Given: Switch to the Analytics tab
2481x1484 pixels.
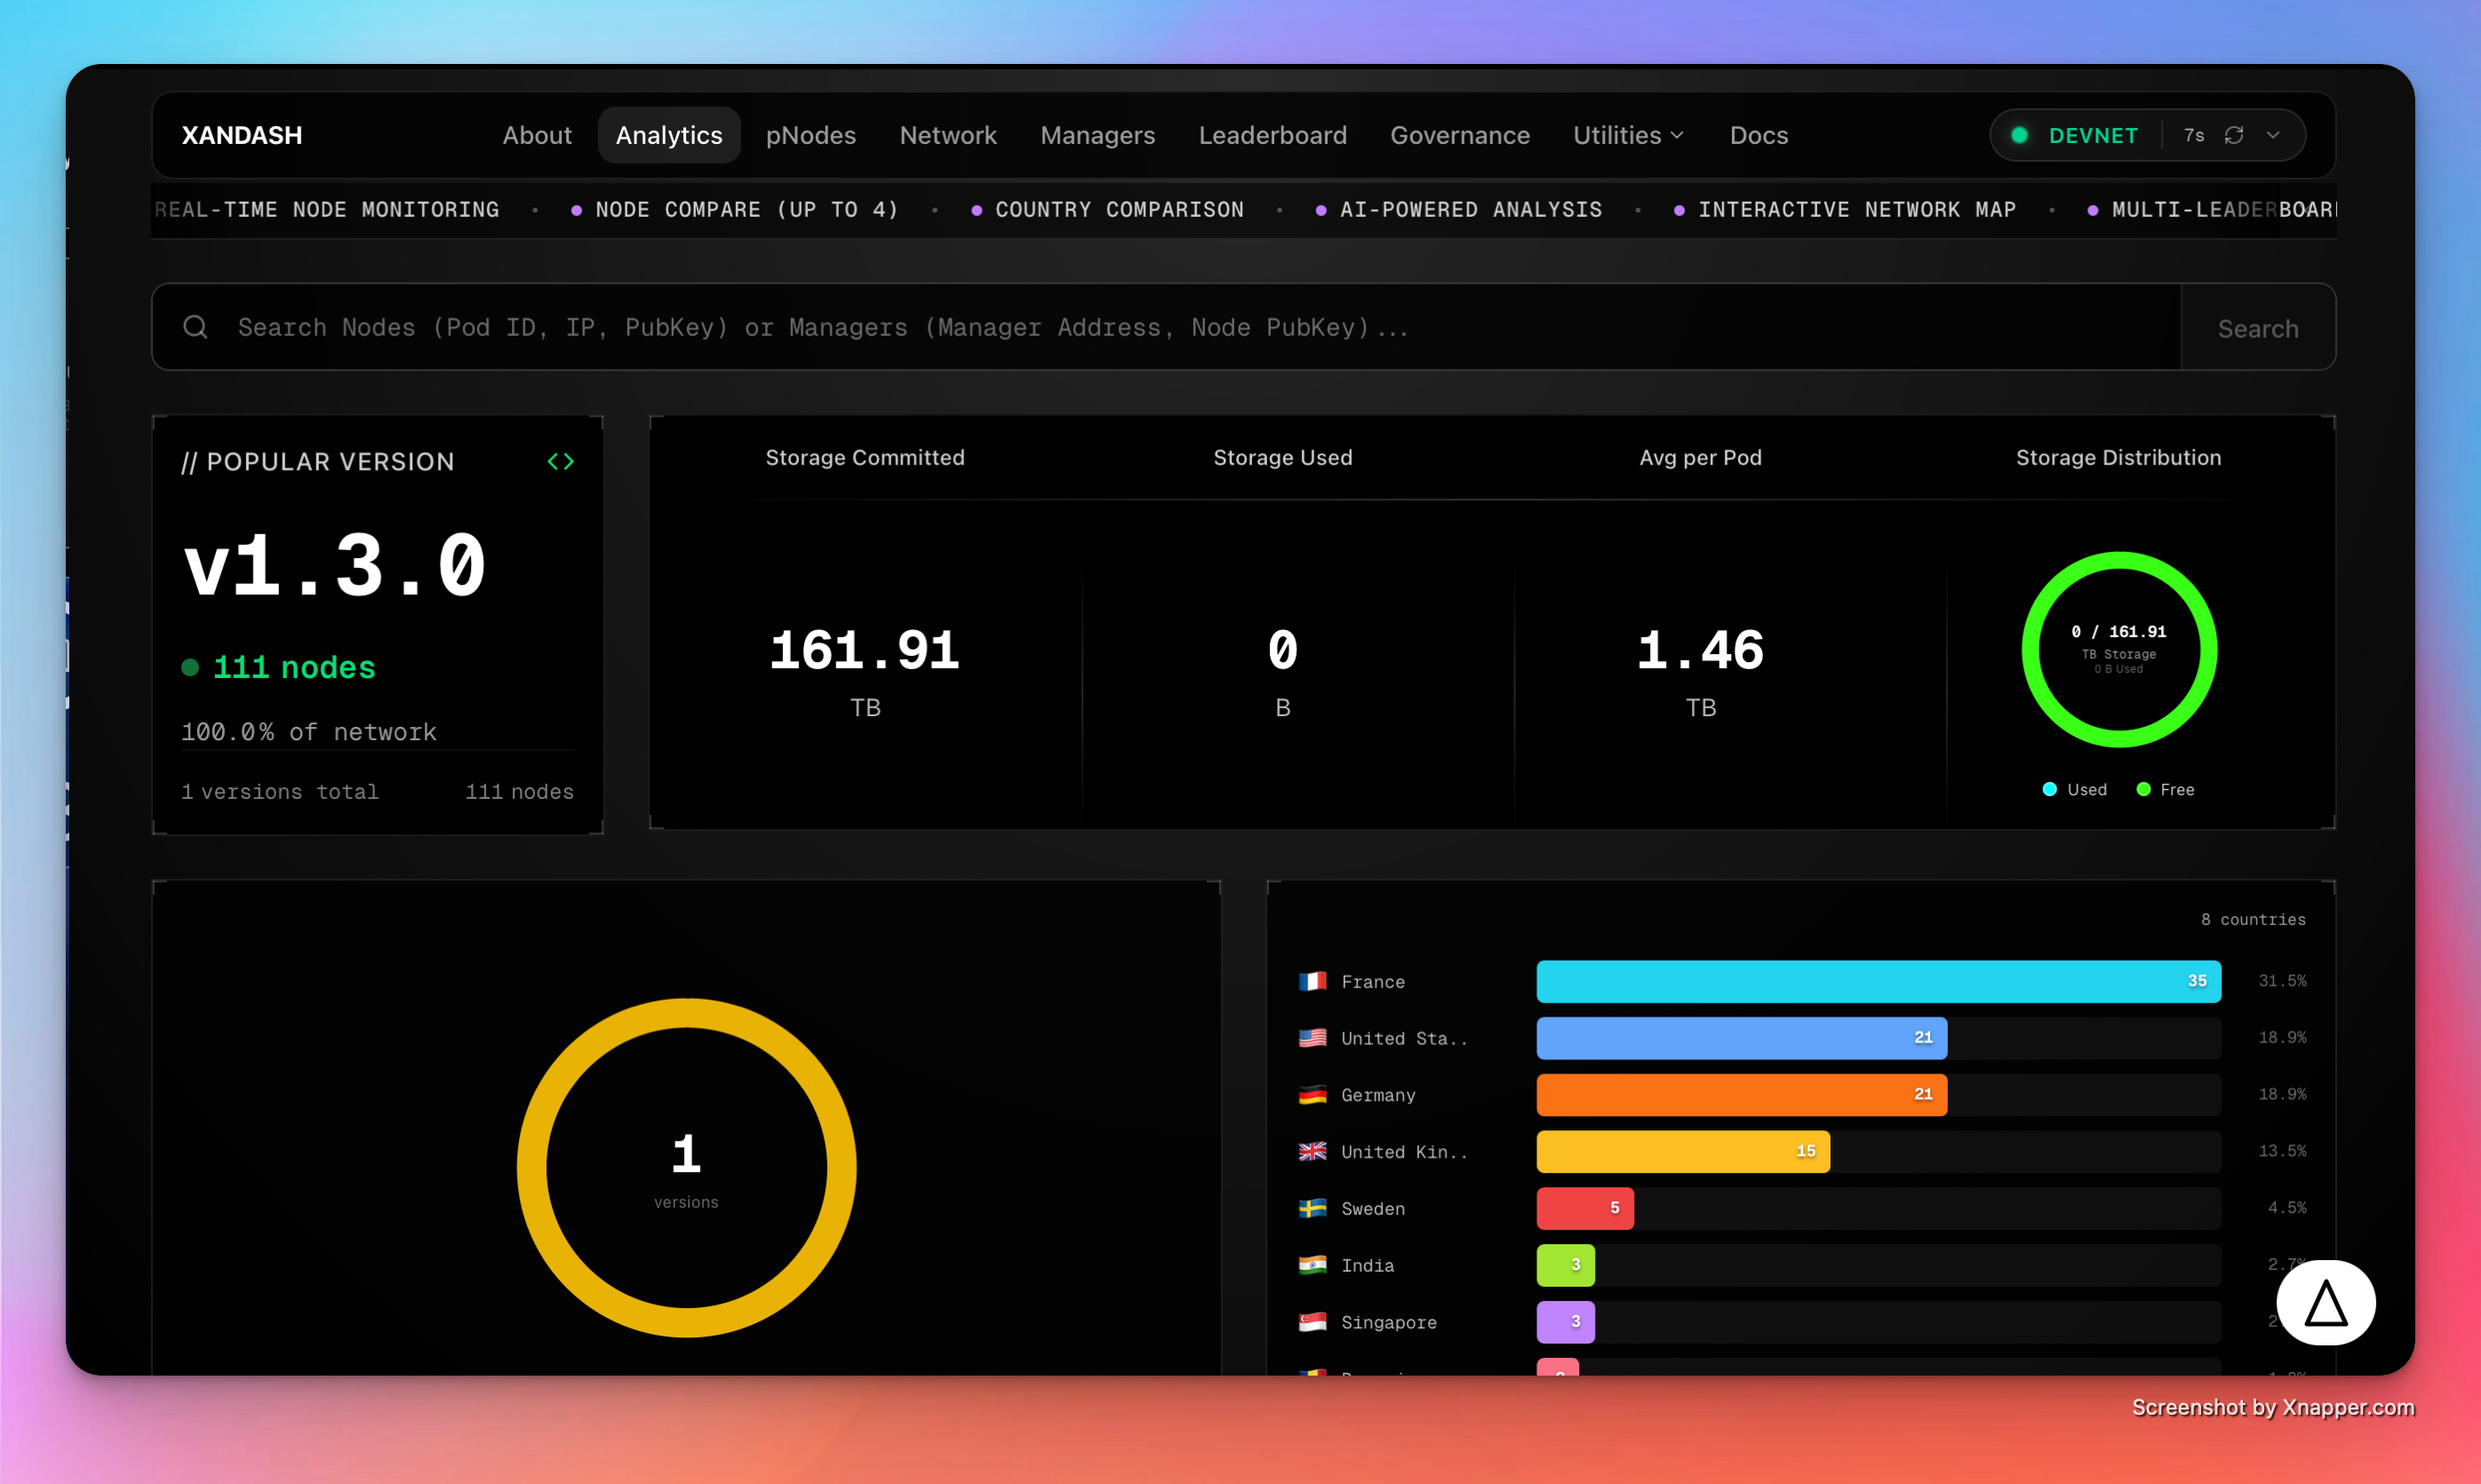Looking at the screenshot, I should tap(669, 135).
